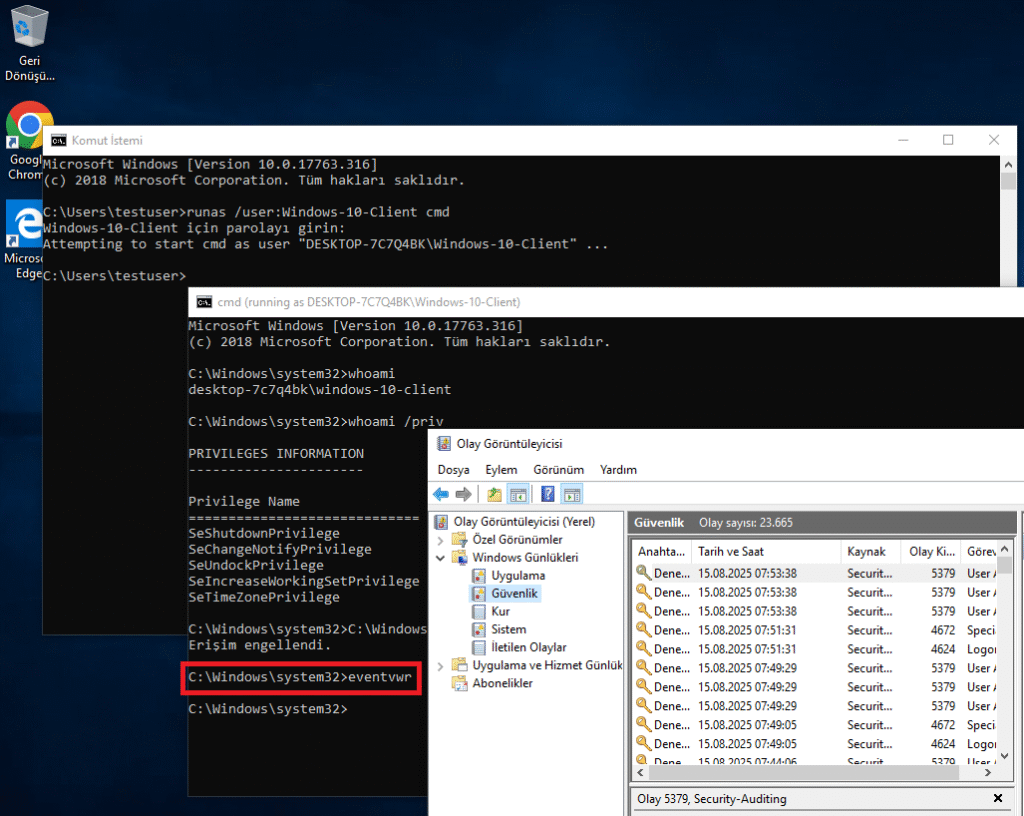Launch Google Chrome from the desktop

pos(24,140)
